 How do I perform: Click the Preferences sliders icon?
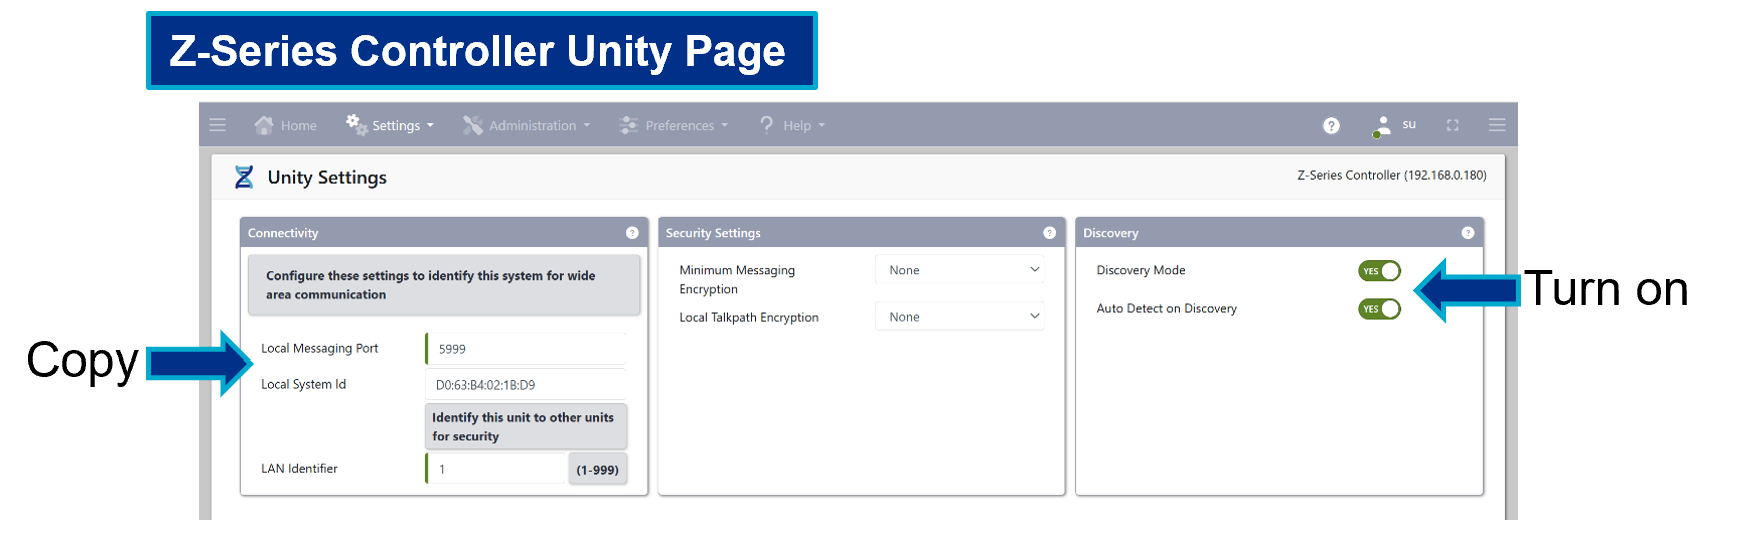[629, 125]
